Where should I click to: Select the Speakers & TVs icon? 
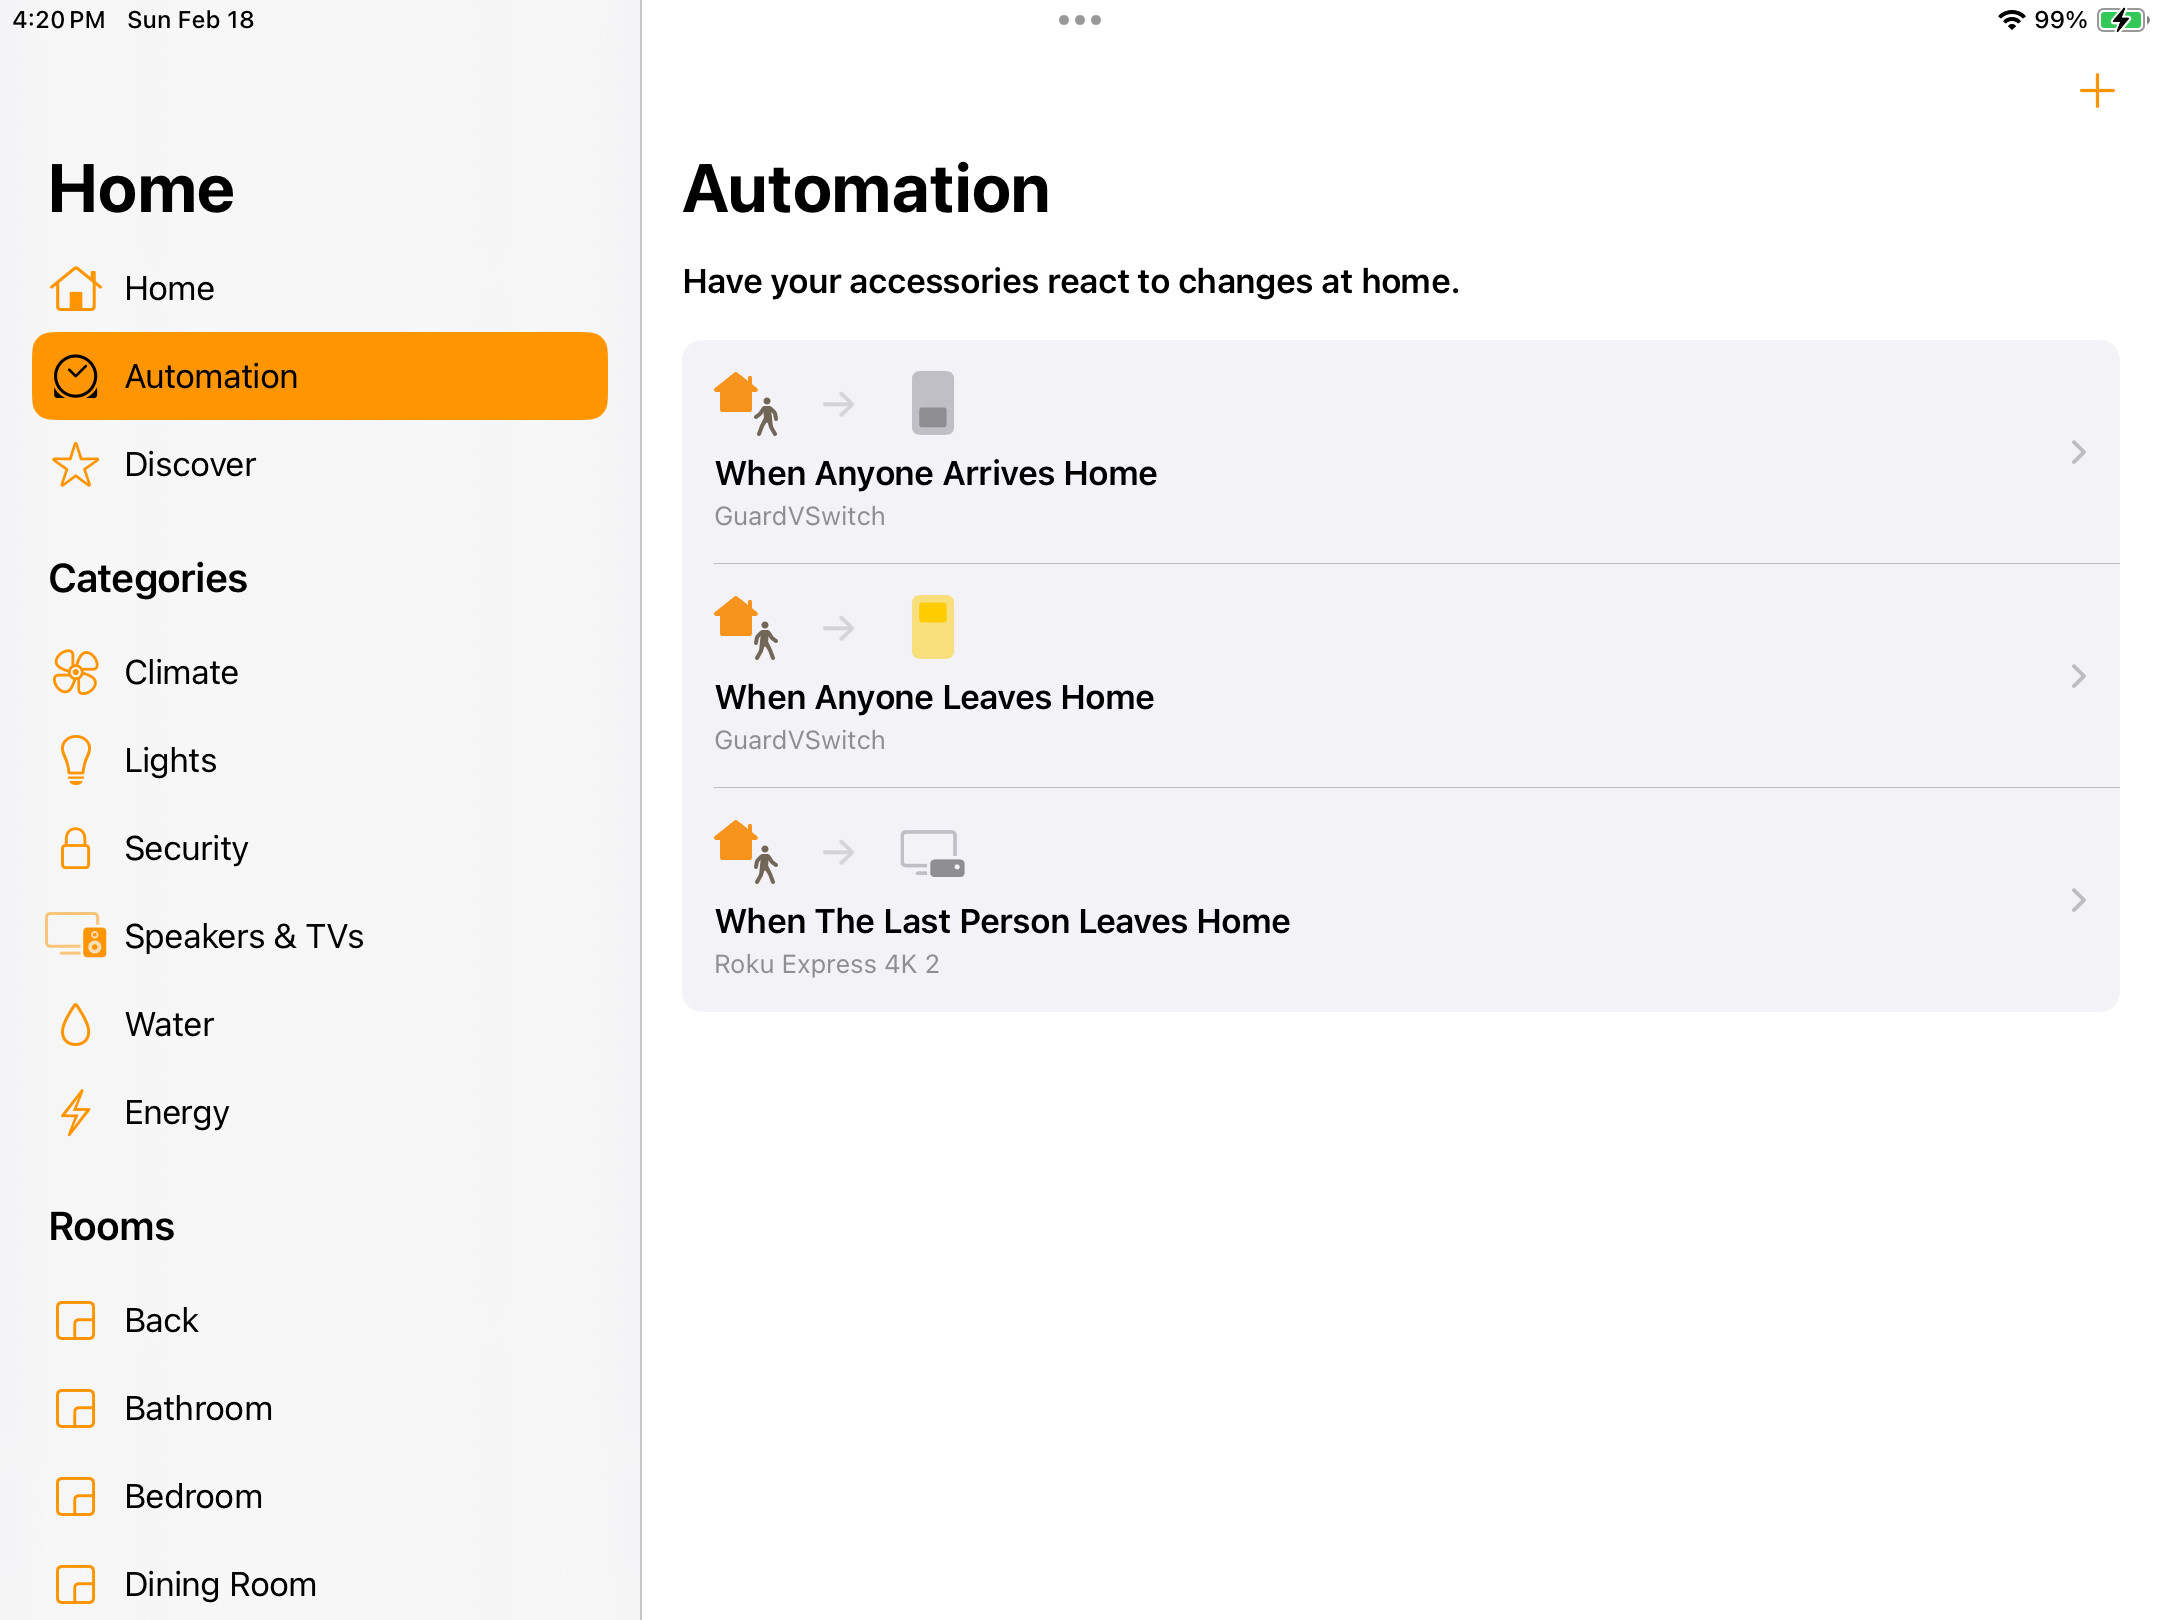(76, 936)
